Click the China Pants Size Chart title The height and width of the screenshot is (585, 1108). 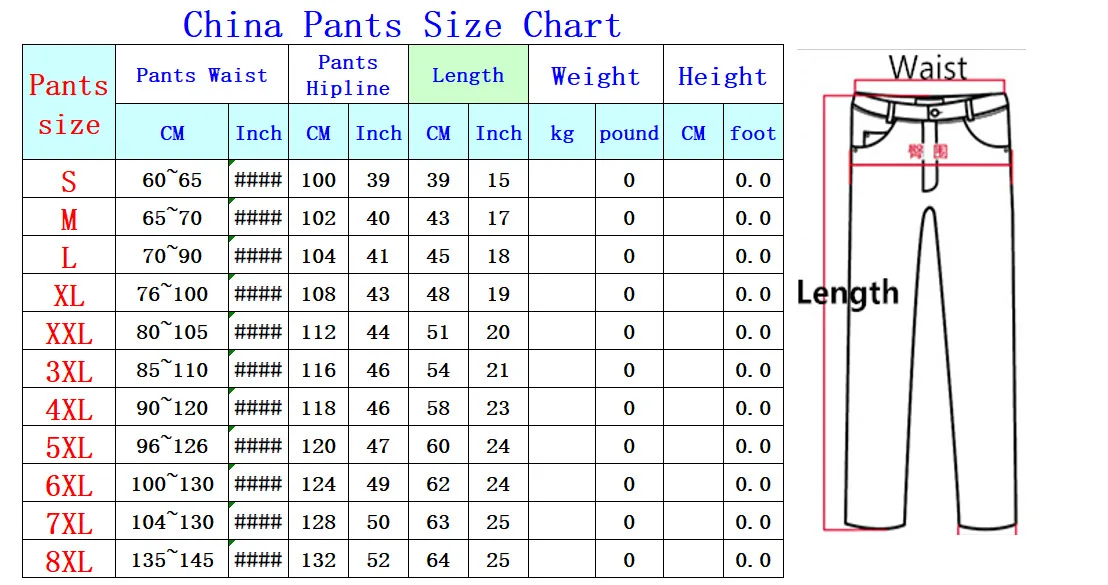(402, 24)
